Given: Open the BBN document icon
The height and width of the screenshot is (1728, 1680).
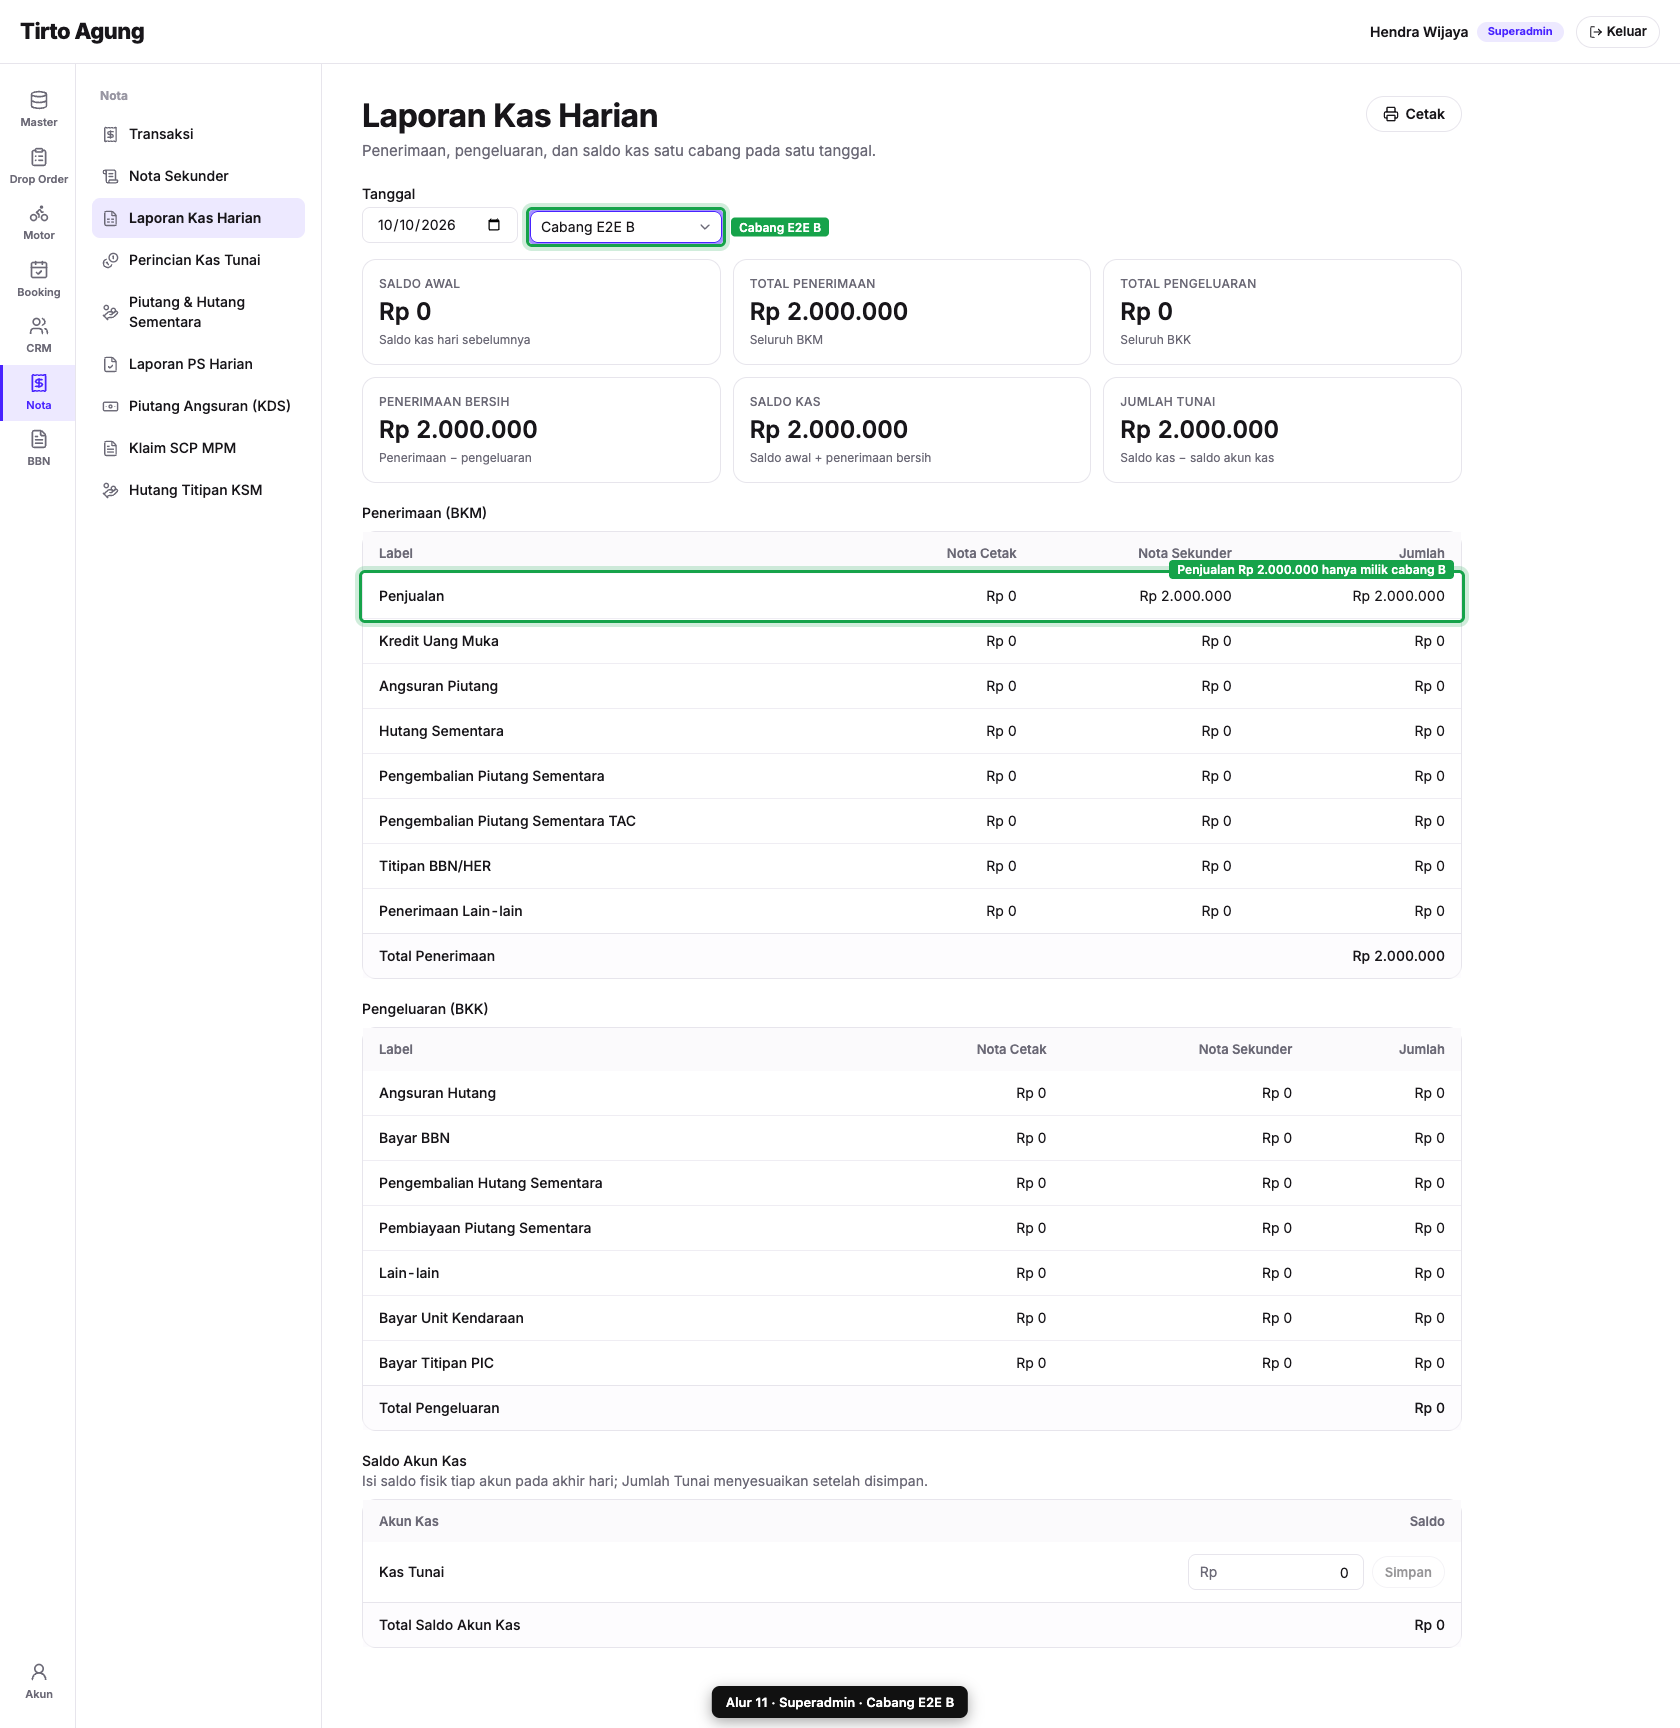Looking at the screenshot, I should click(39, 439).
